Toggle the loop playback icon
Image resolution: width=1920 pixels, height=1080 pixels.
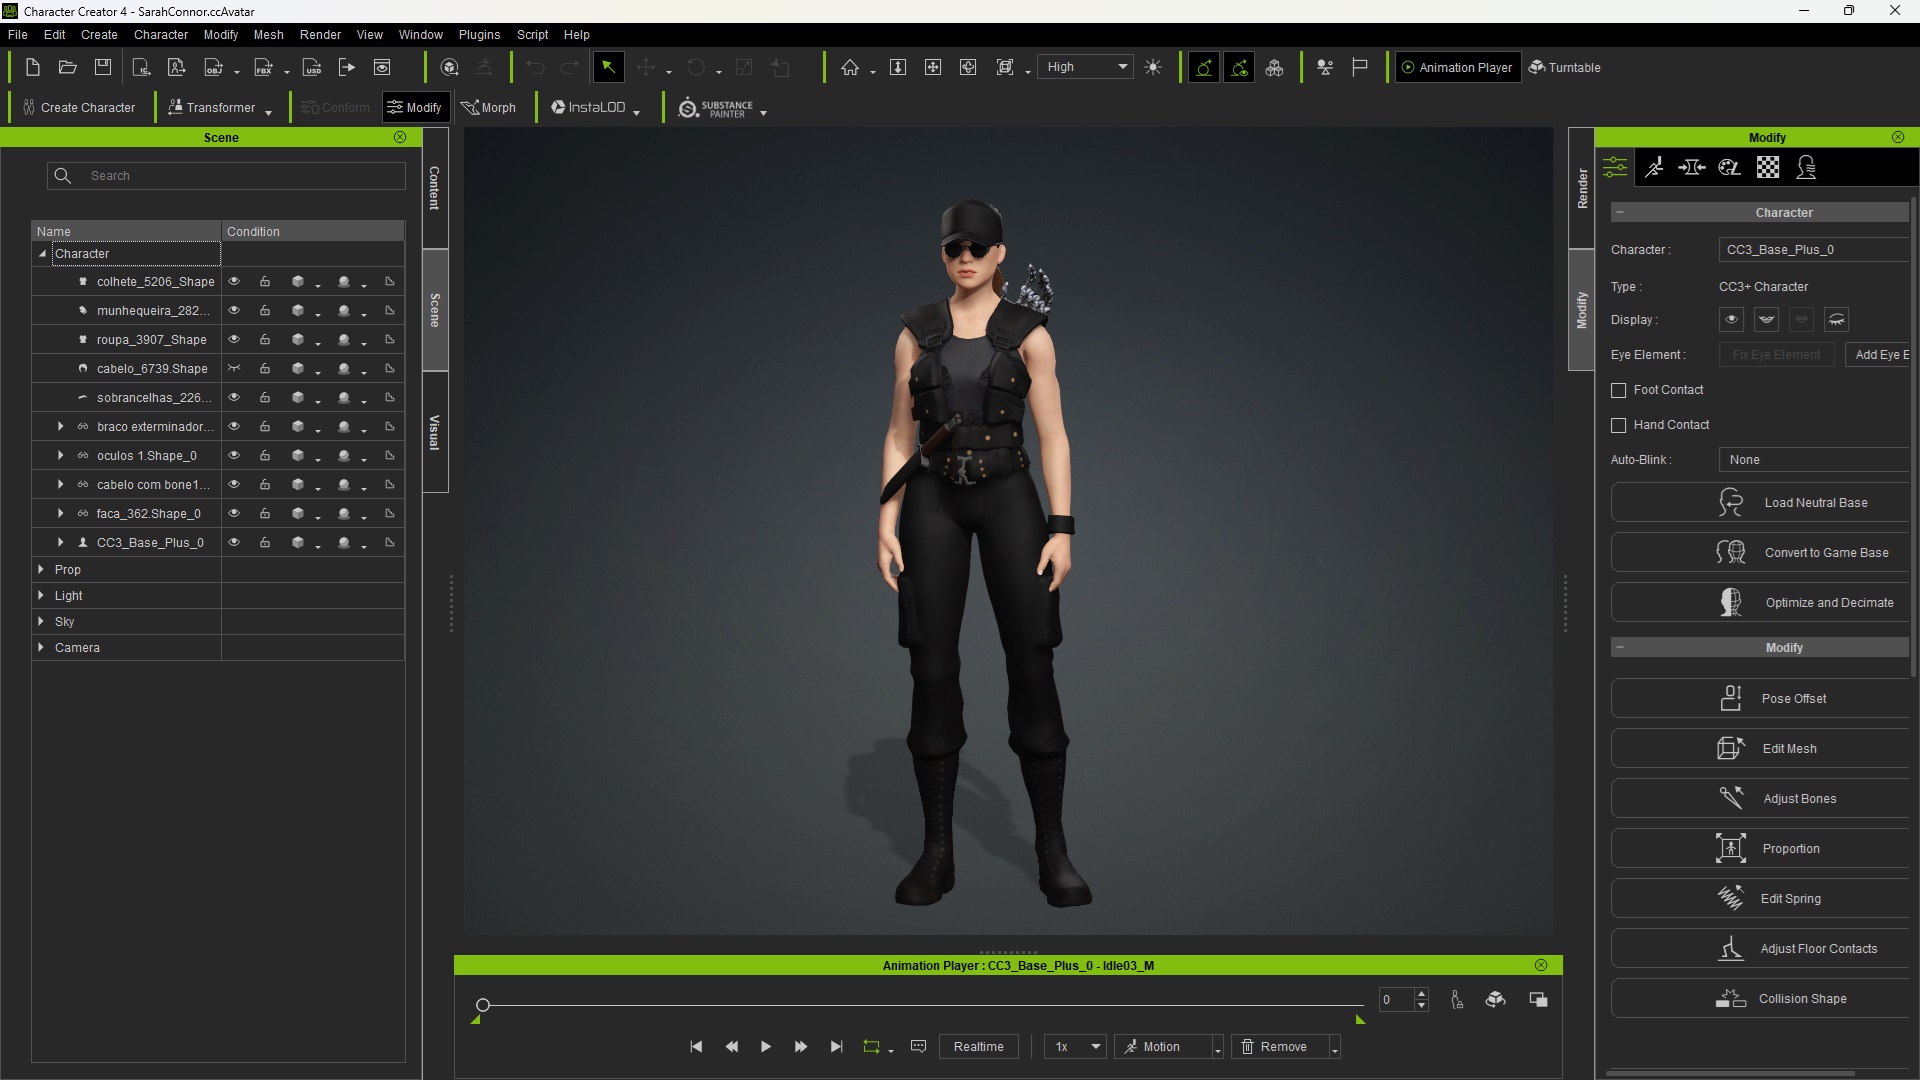[872, 1046]
